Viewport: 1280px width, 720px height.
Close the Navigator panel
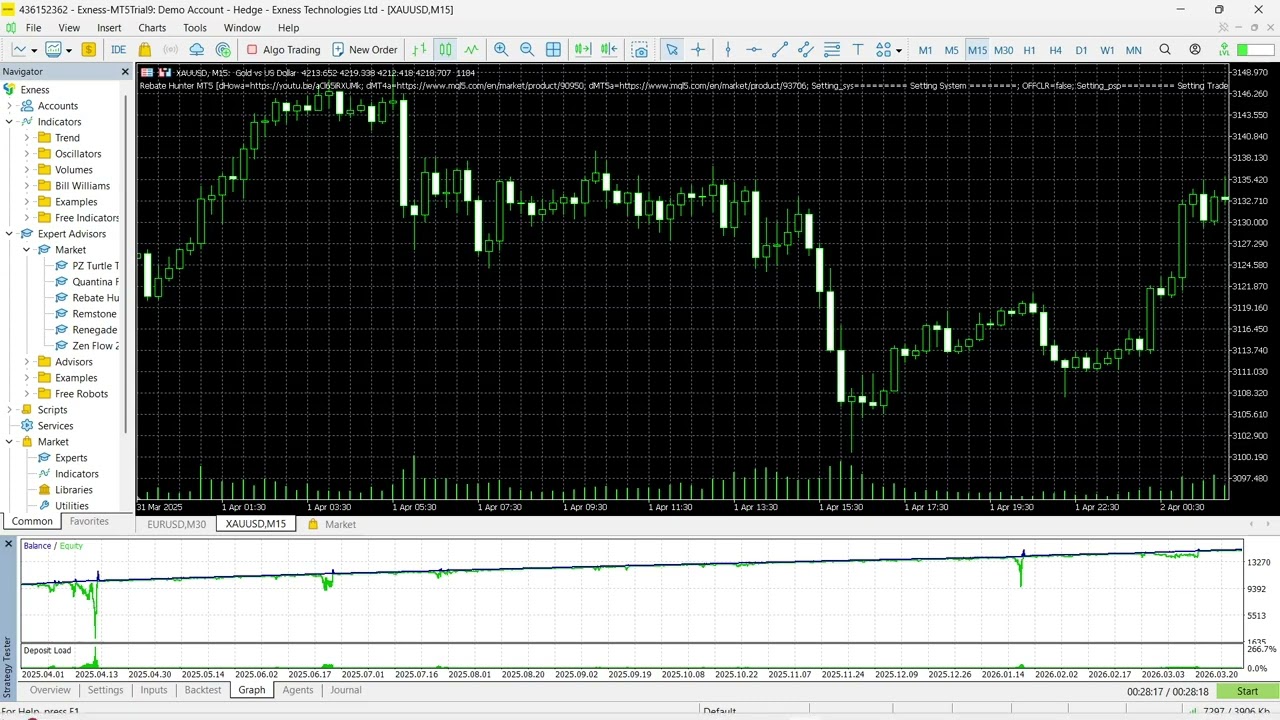126,72
